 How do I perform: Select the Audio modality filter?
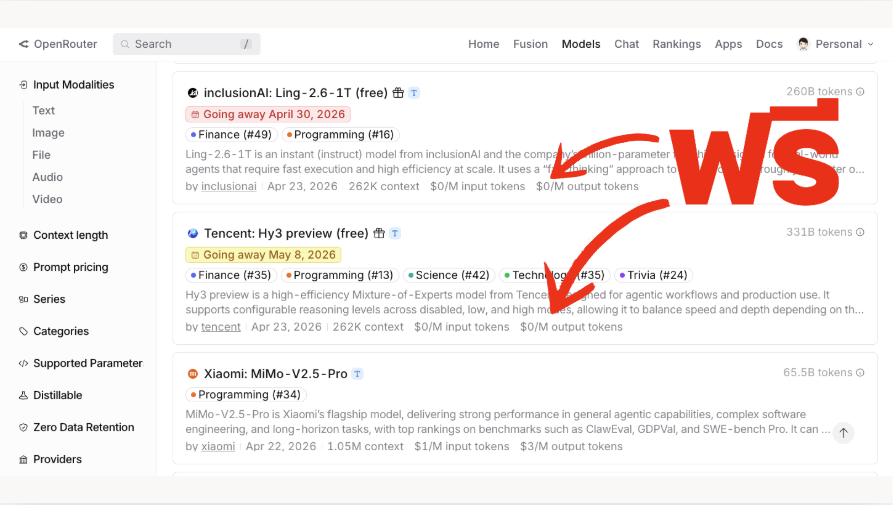click(x=47, y=177)
